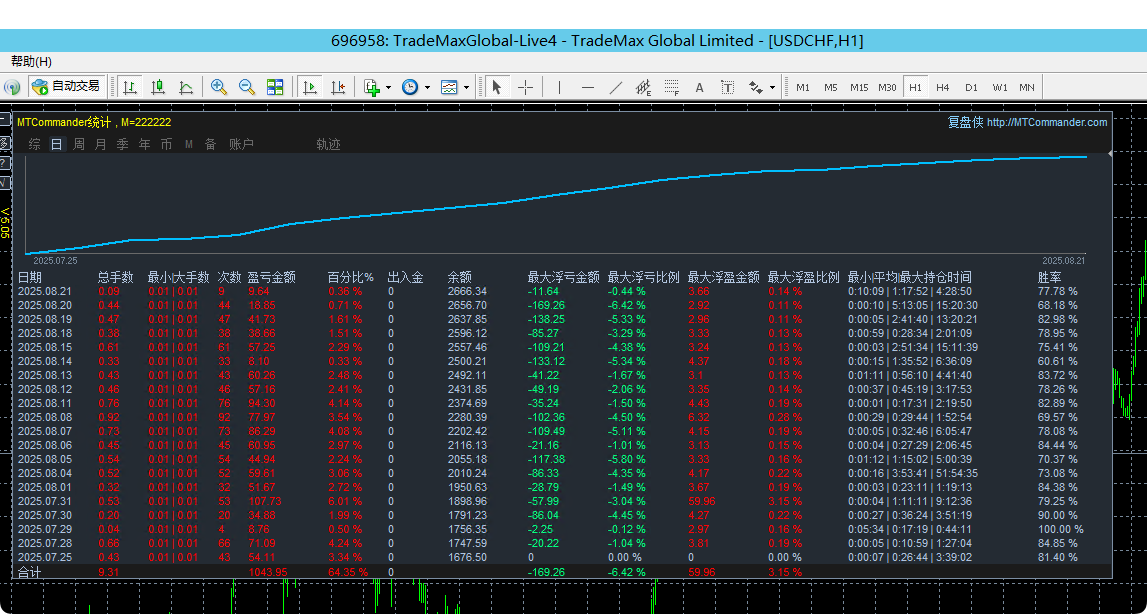Switch to the 周 statistics tab
Screen dimensions: 1147x614
[79, 144]
